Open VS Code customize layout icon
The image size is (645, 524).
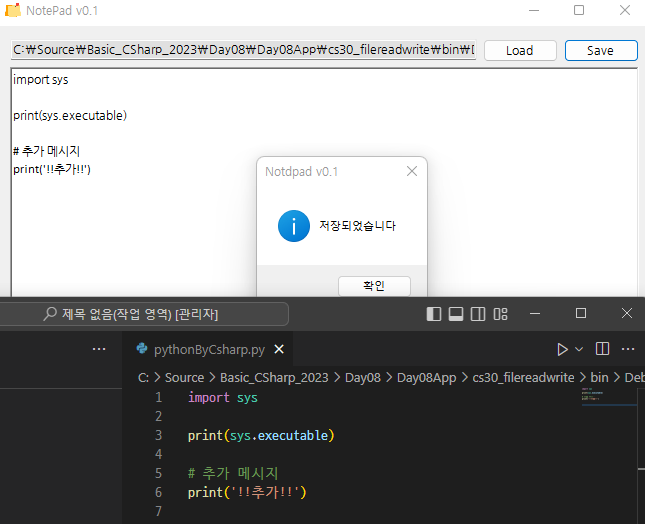(501, 314)
